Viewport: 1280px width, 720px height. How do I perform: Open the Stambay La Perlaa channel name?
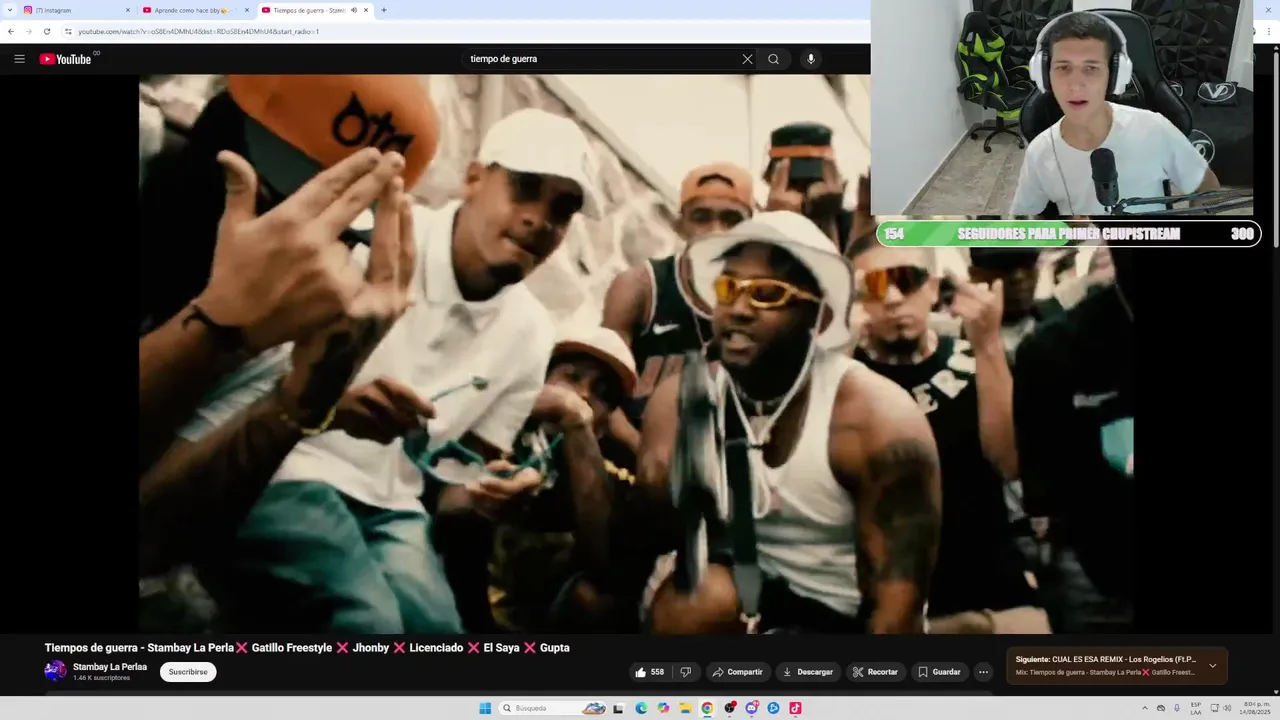tap(110, 667)
